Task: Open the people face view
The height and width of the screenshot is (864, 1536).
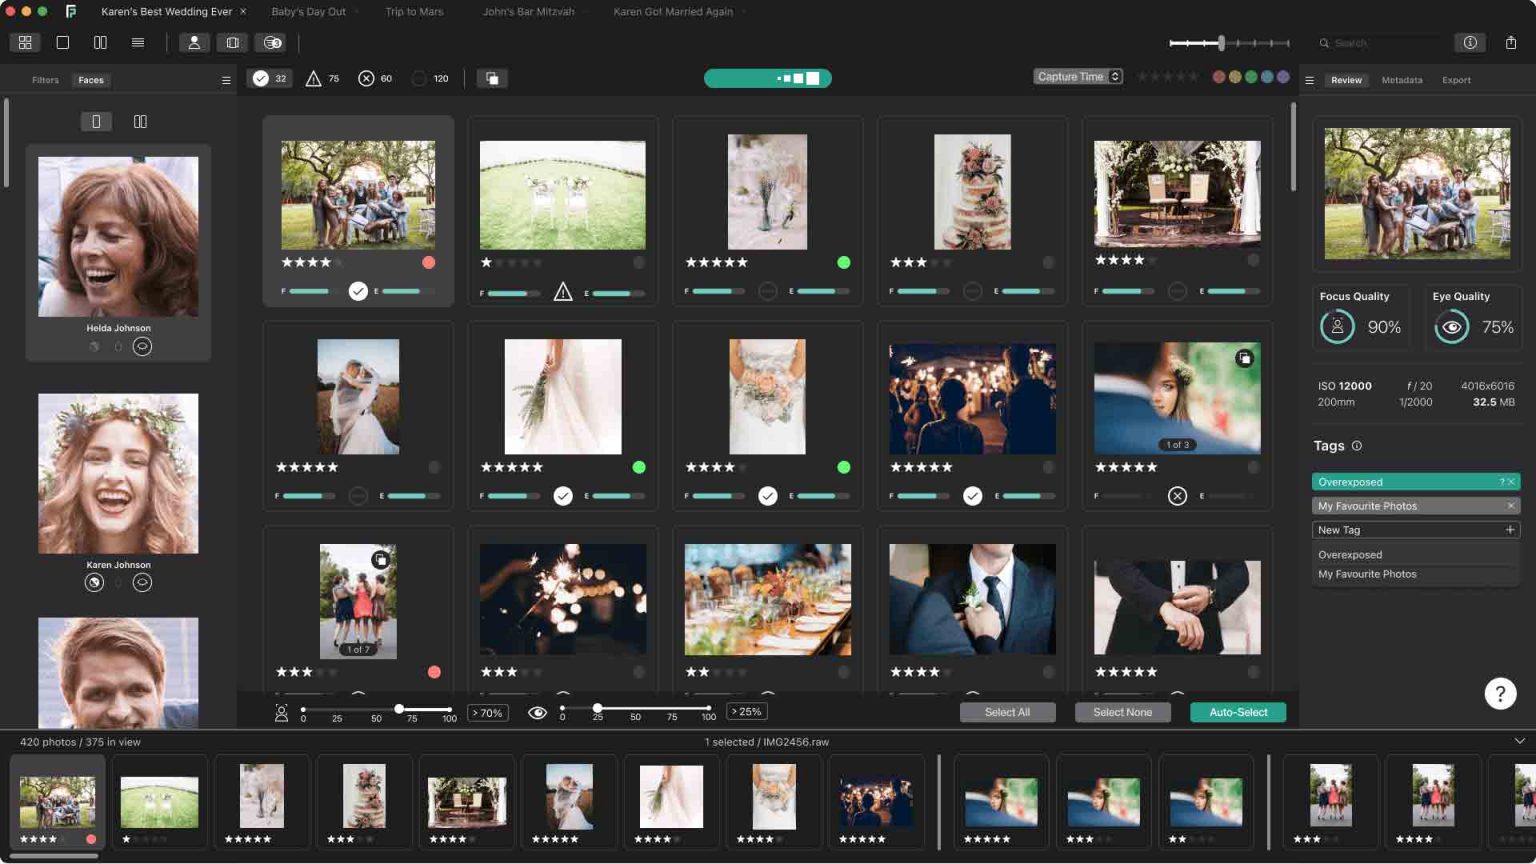Action: coord(194,42)
